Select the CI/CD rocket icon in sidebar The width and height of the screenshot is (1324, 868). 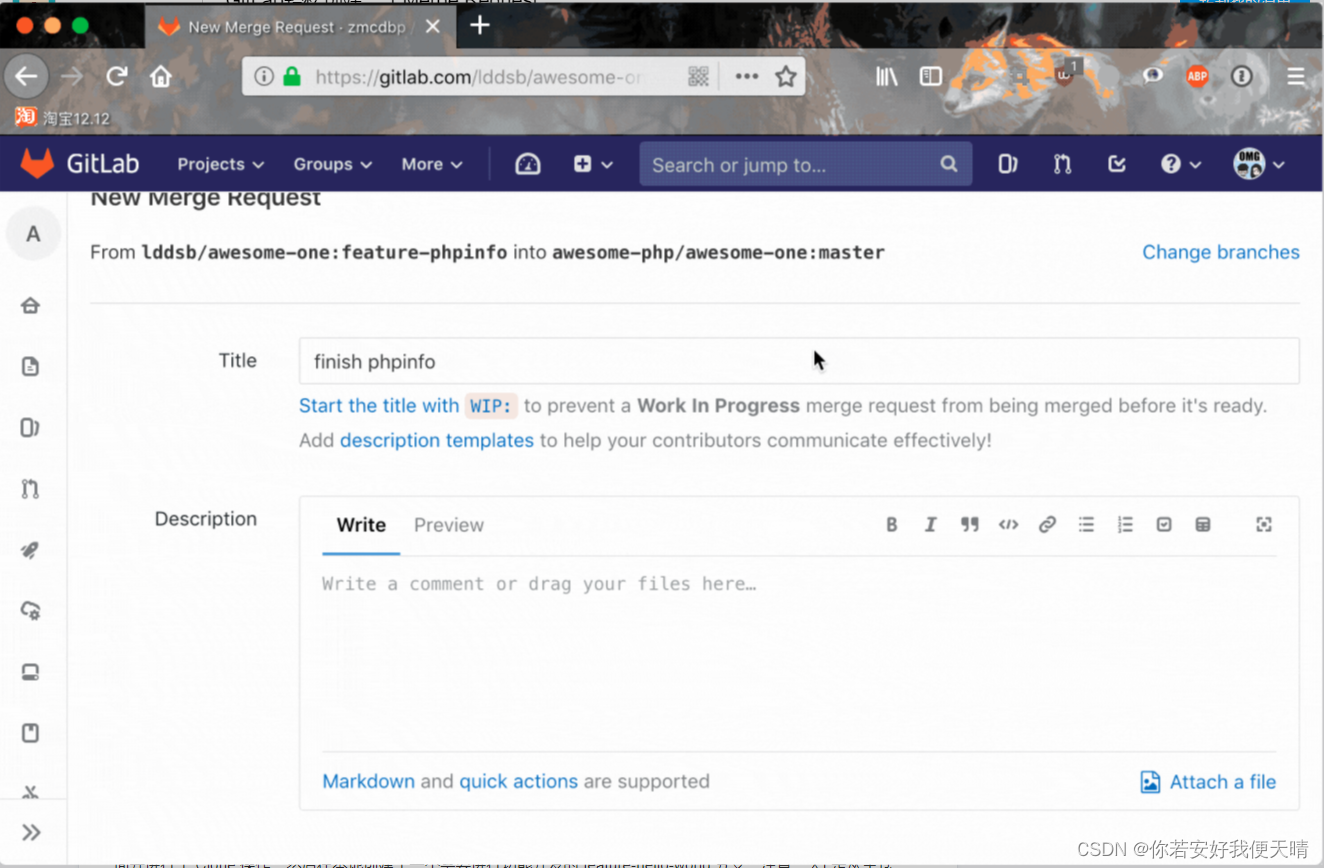(30, 550)
